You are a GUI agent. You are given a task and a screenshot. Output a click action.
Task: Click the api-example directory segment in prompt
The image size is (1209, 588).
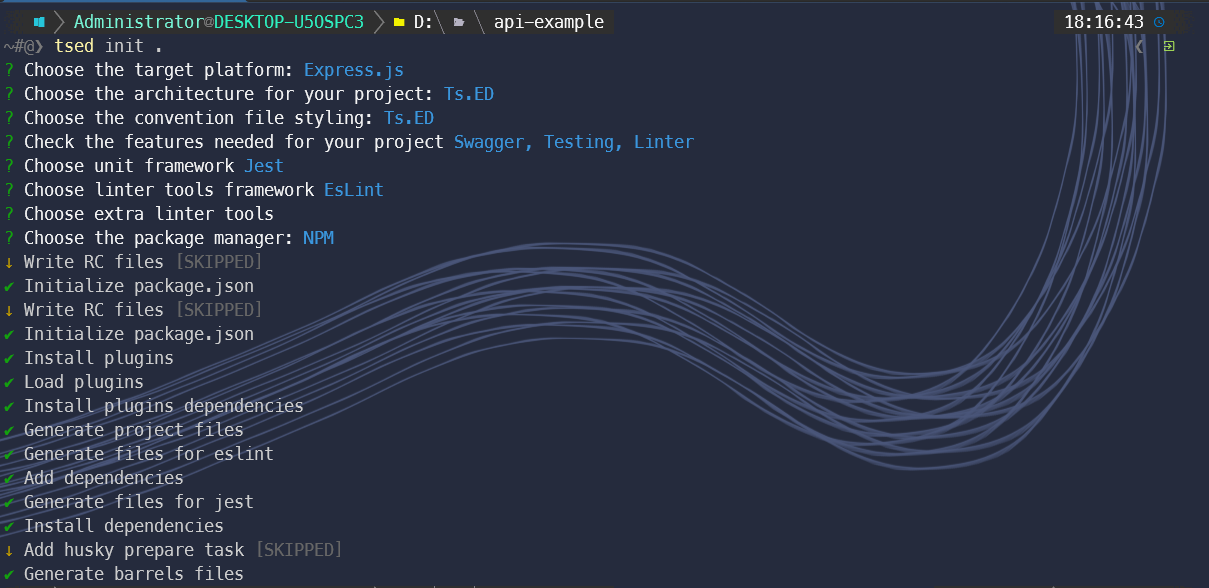[548, 22]
